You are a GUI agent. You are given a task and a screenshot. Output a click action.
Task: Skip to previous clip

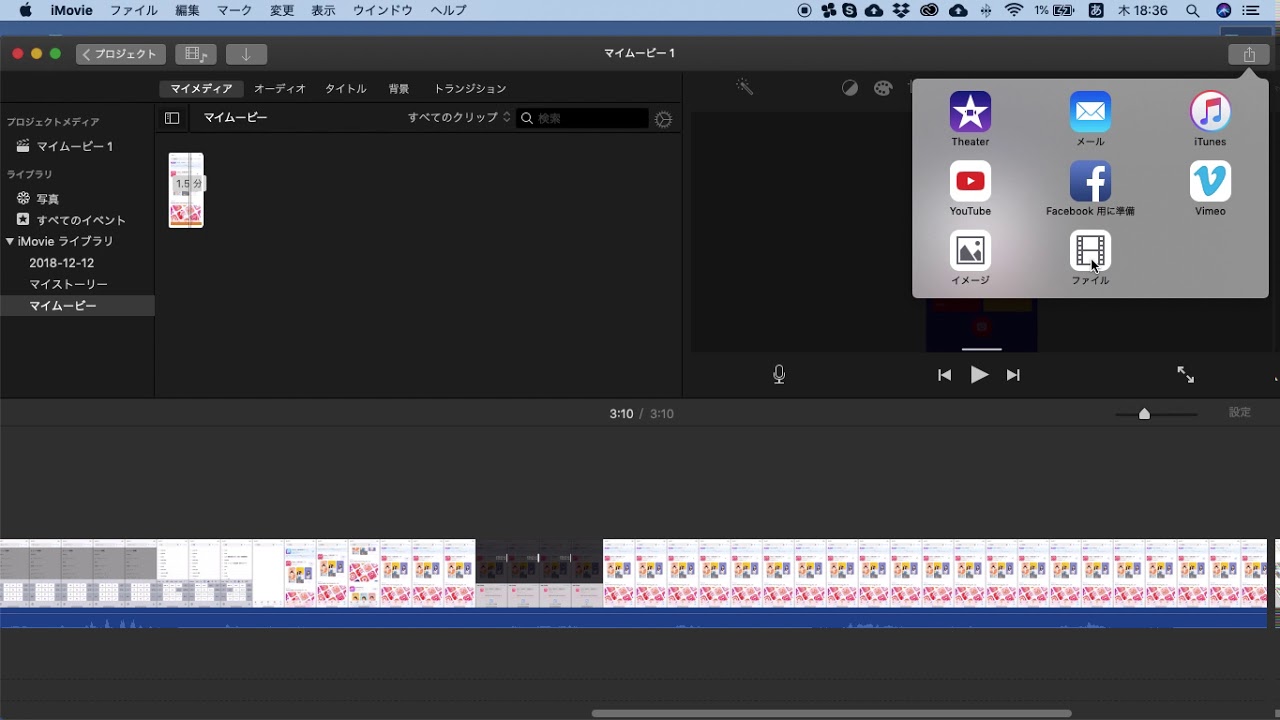coord(944,375)
